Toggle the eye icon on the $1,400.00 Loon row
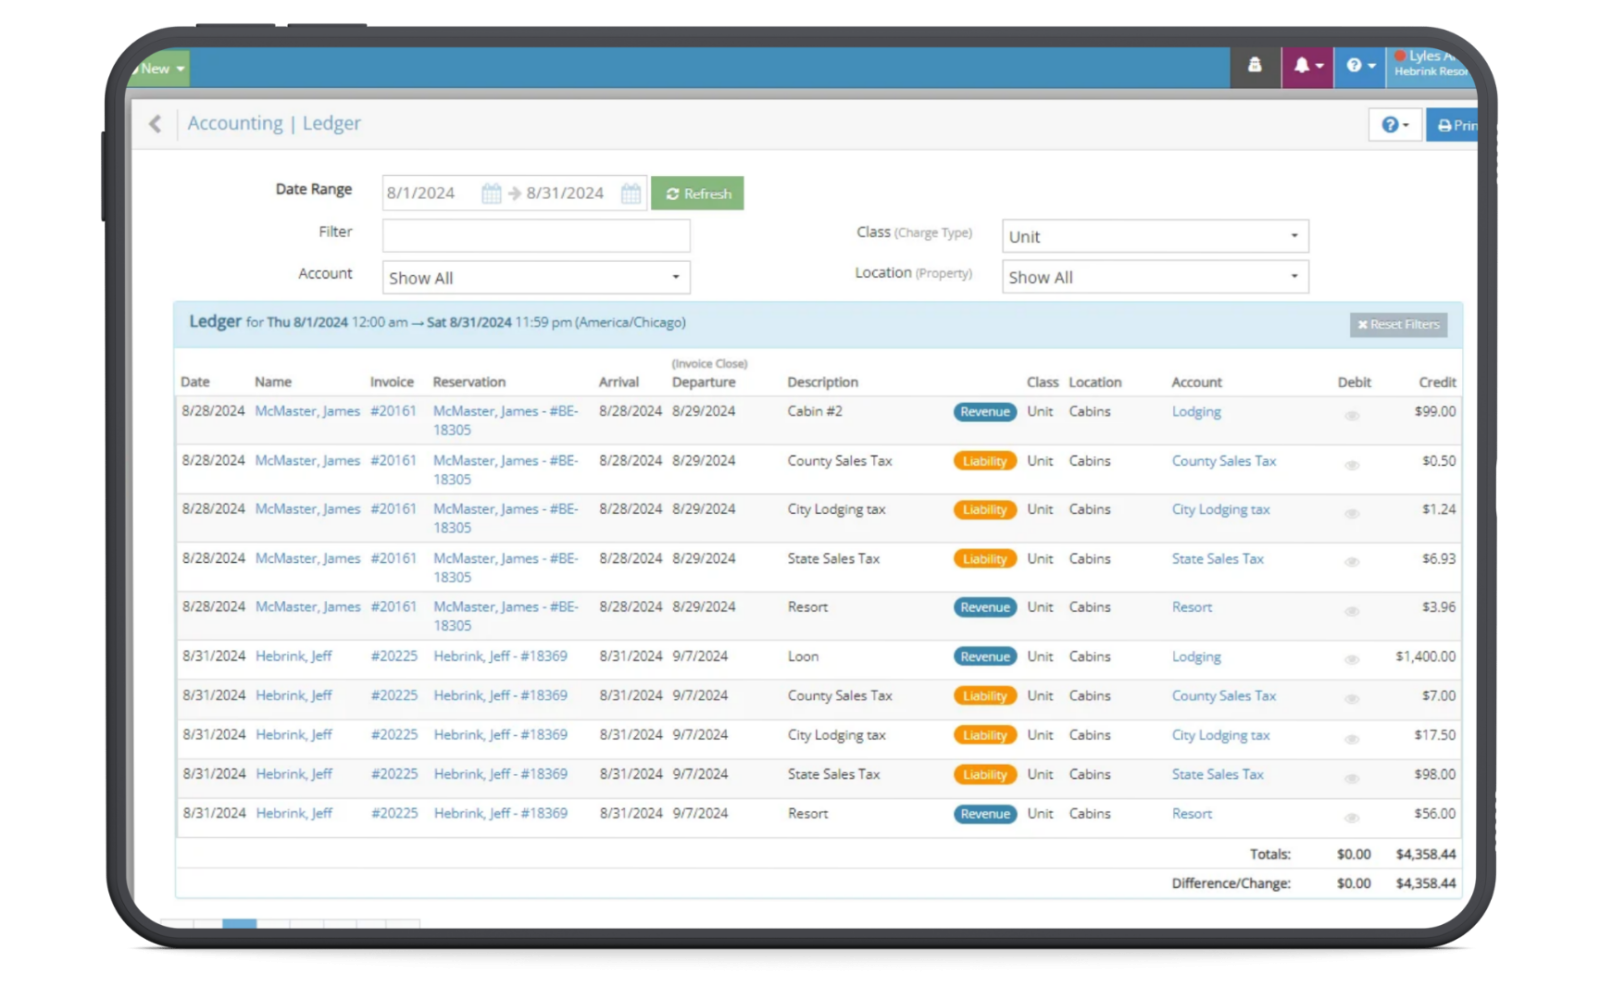The height and width of the screenshot is (1000, 1600). pos(1352,660)
